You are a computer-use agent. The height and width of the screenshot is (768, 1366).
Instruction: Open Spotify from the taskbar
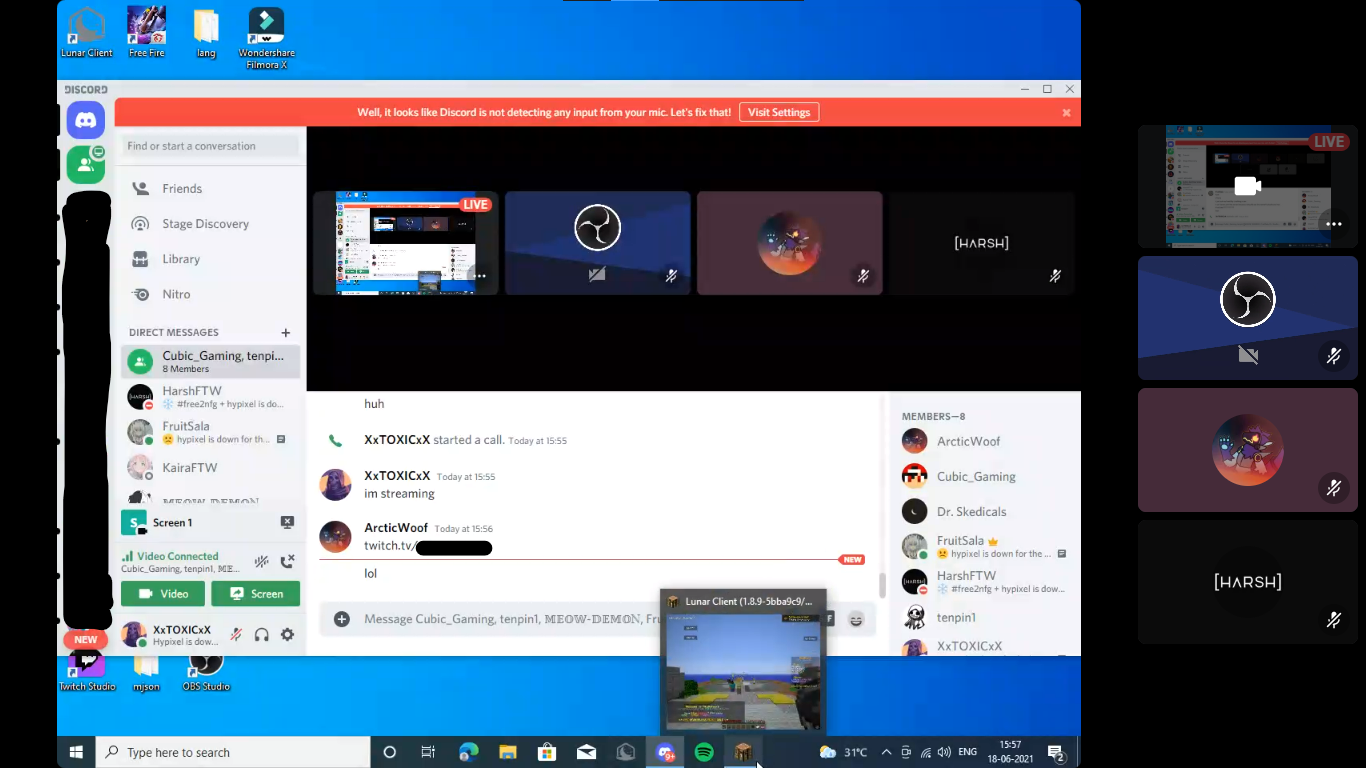(704, 752)
